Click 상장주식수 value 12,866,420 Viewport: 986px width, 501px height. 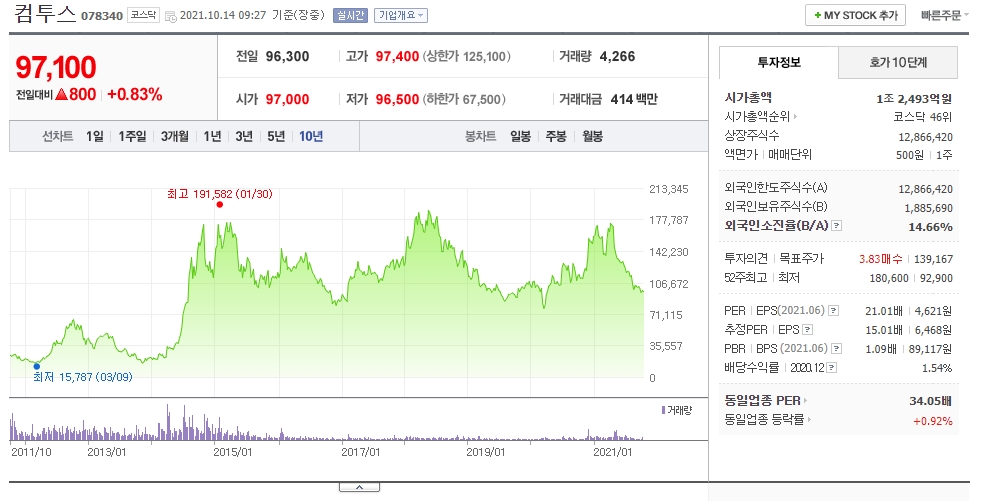pyautogui.click(x=926, y=137)
